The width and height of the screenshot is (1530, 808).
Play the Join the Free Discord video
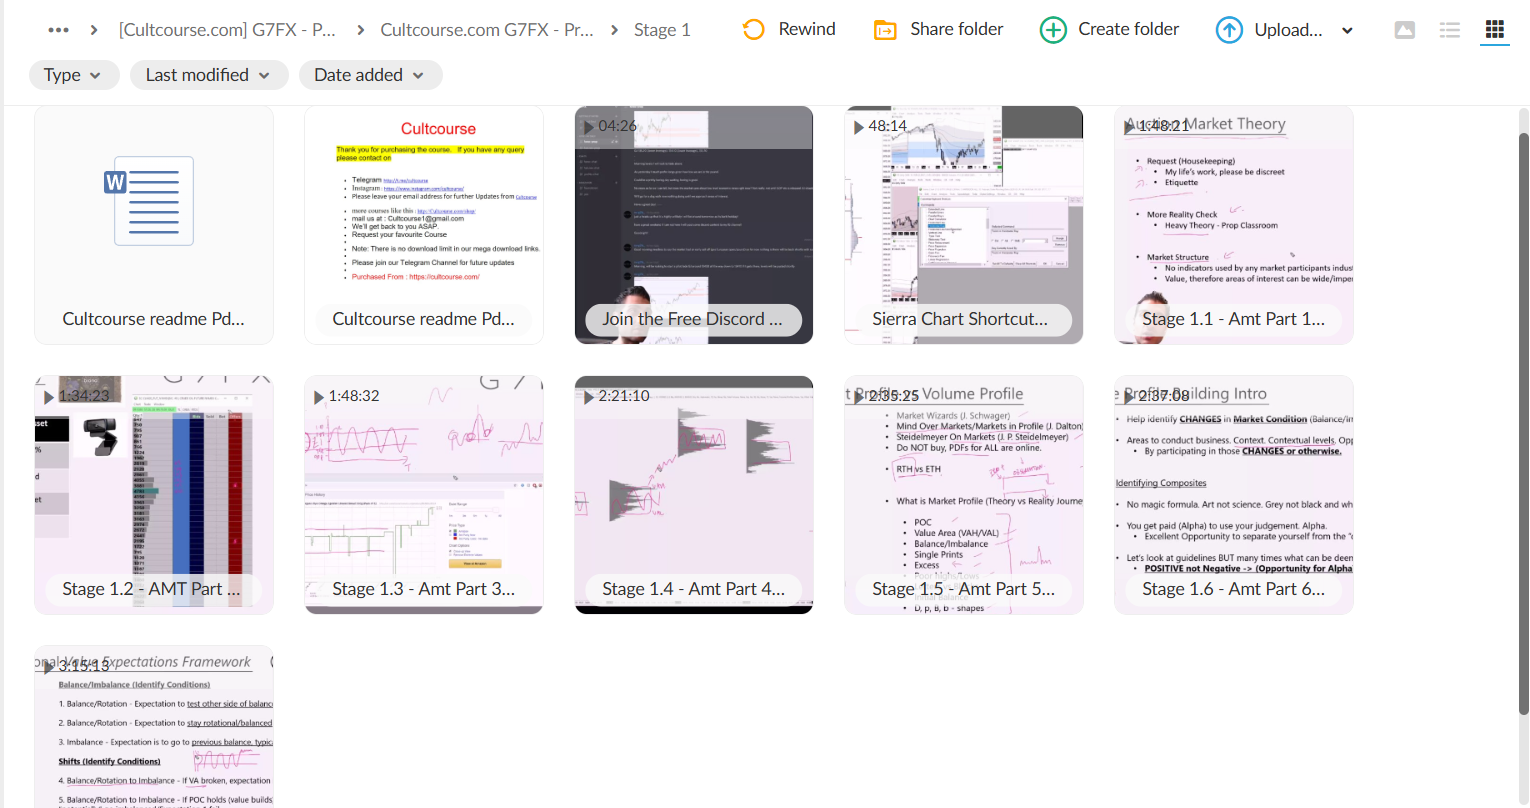pyautogui.click(x=694, y=225)
